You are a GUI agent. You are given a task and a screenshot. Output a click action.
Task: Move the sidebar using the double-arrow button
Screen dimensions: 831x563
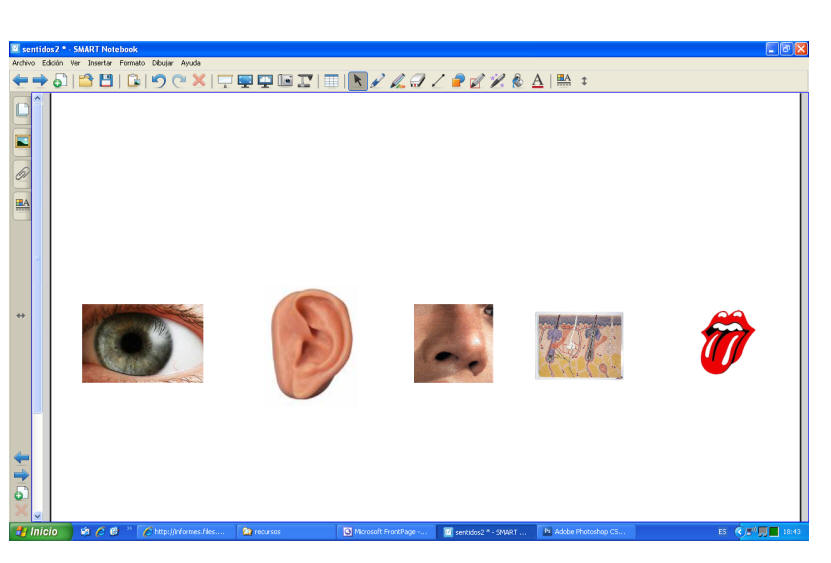coord(21,315)
